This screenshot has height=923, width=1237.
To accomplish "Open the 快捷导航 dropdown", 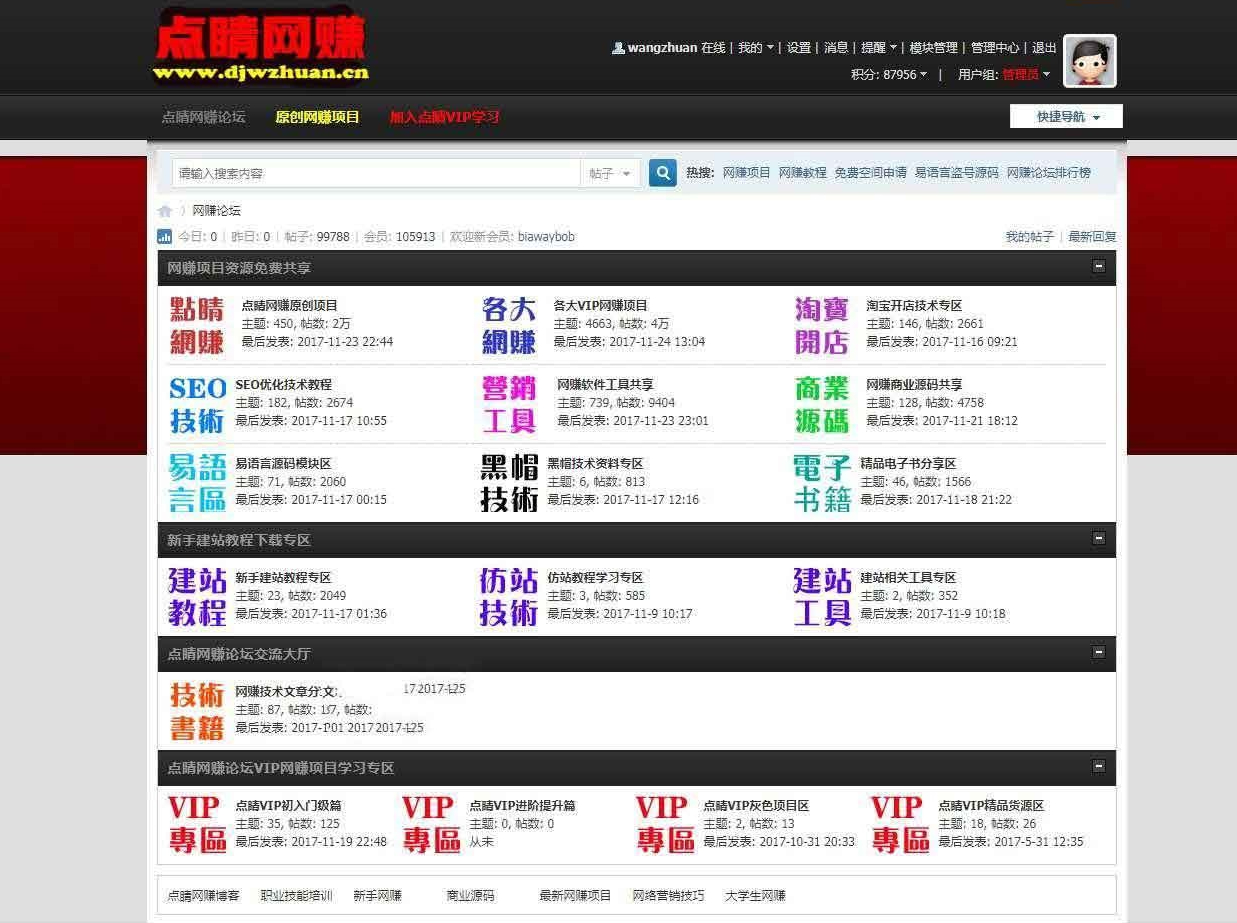I will point(1066,117).
